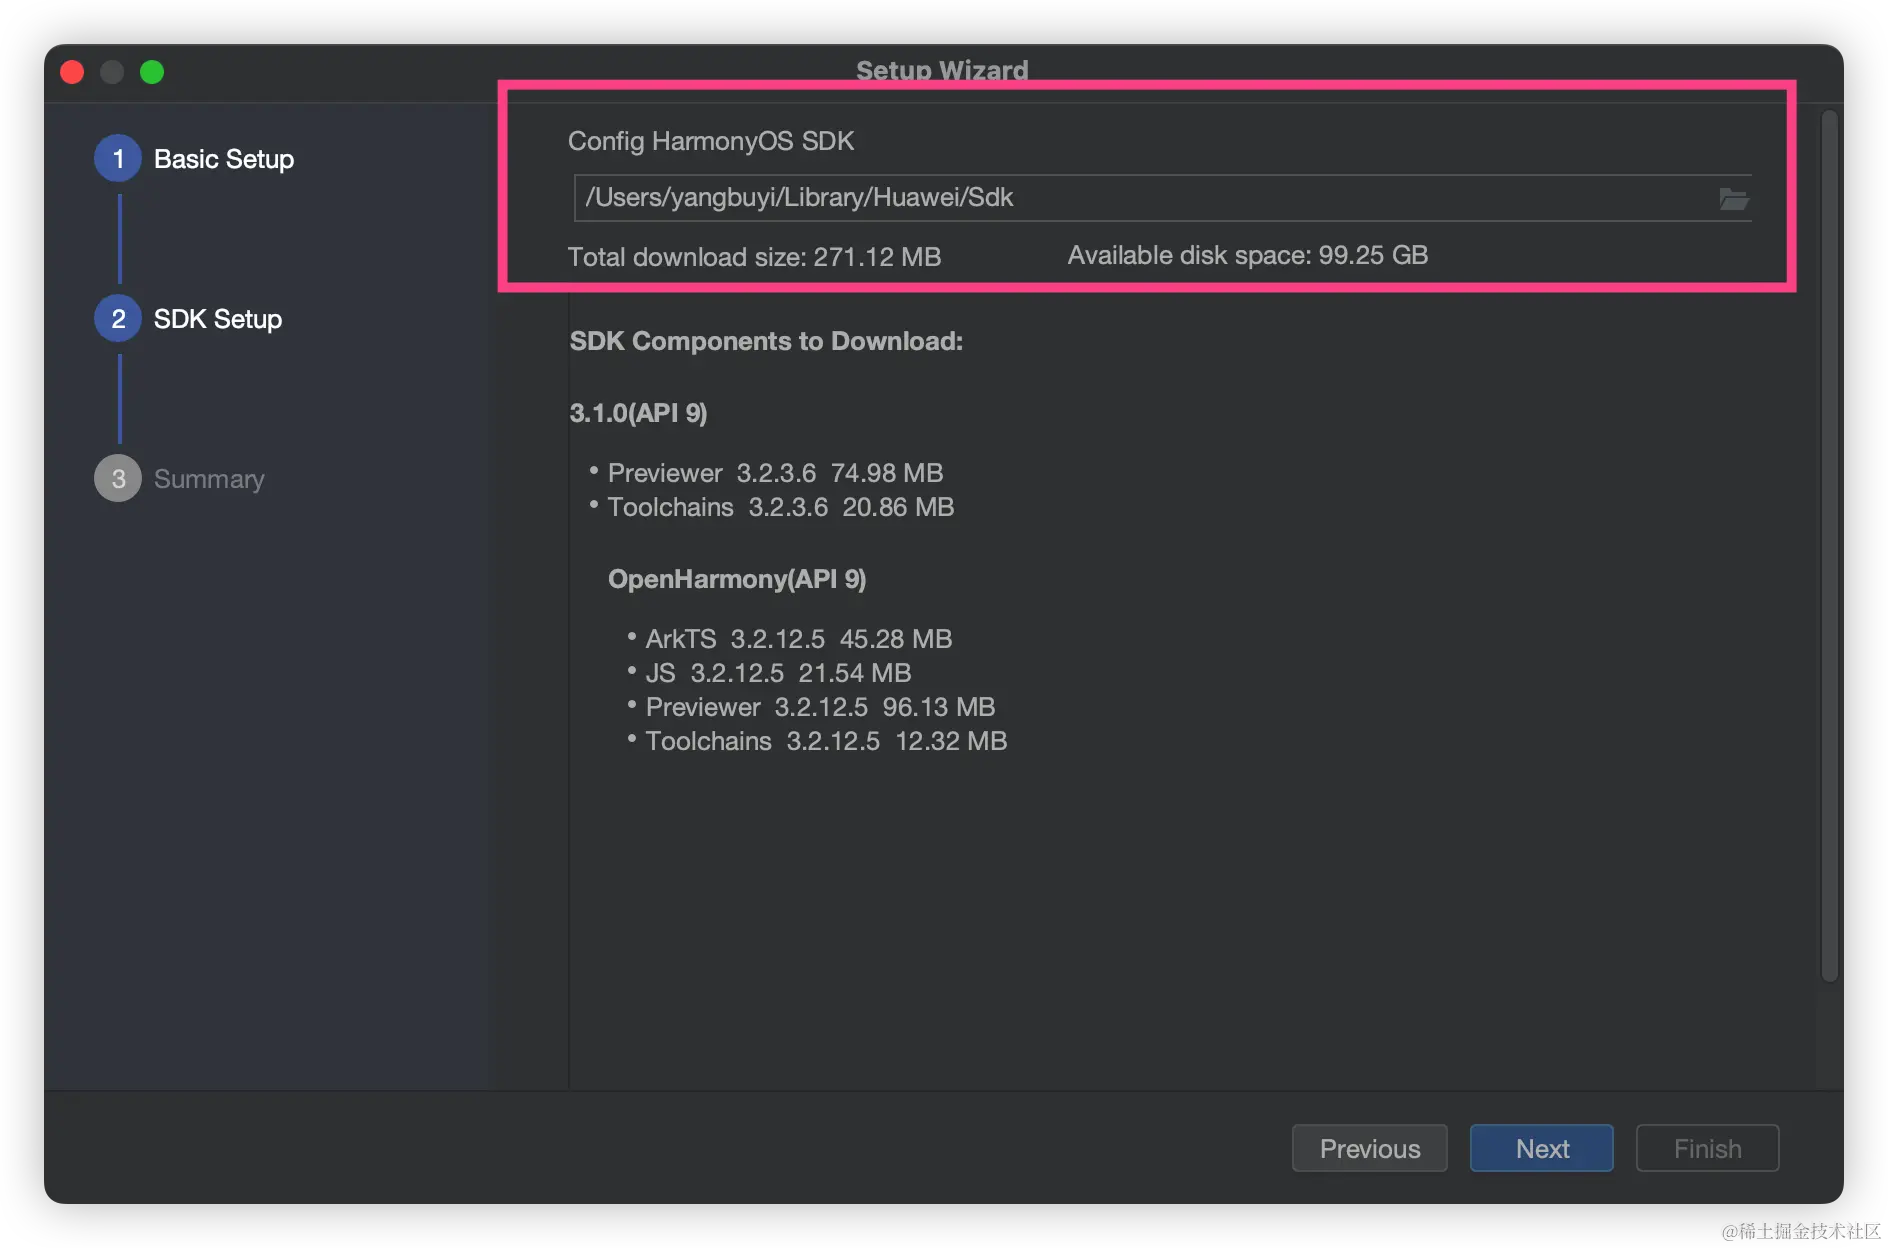Click the Previous button
Viewport: 1888px width, 1248px height.
(x=1369, y=1148)
